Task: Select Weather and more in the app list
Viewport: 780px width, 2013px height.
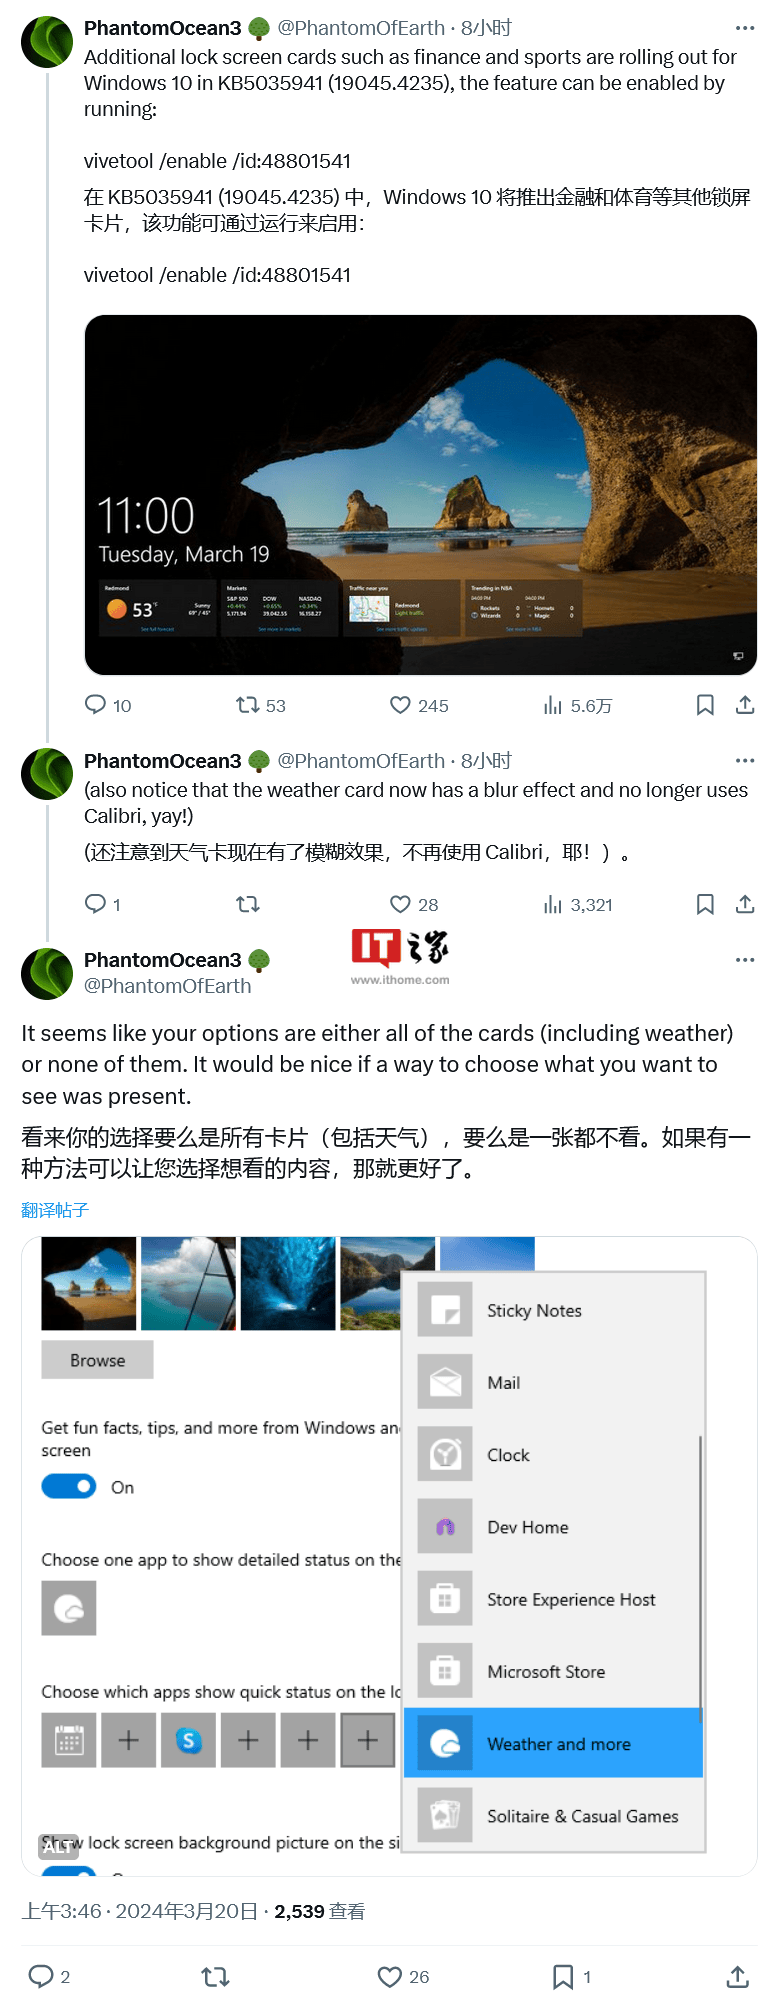Action: [553, 1743]
